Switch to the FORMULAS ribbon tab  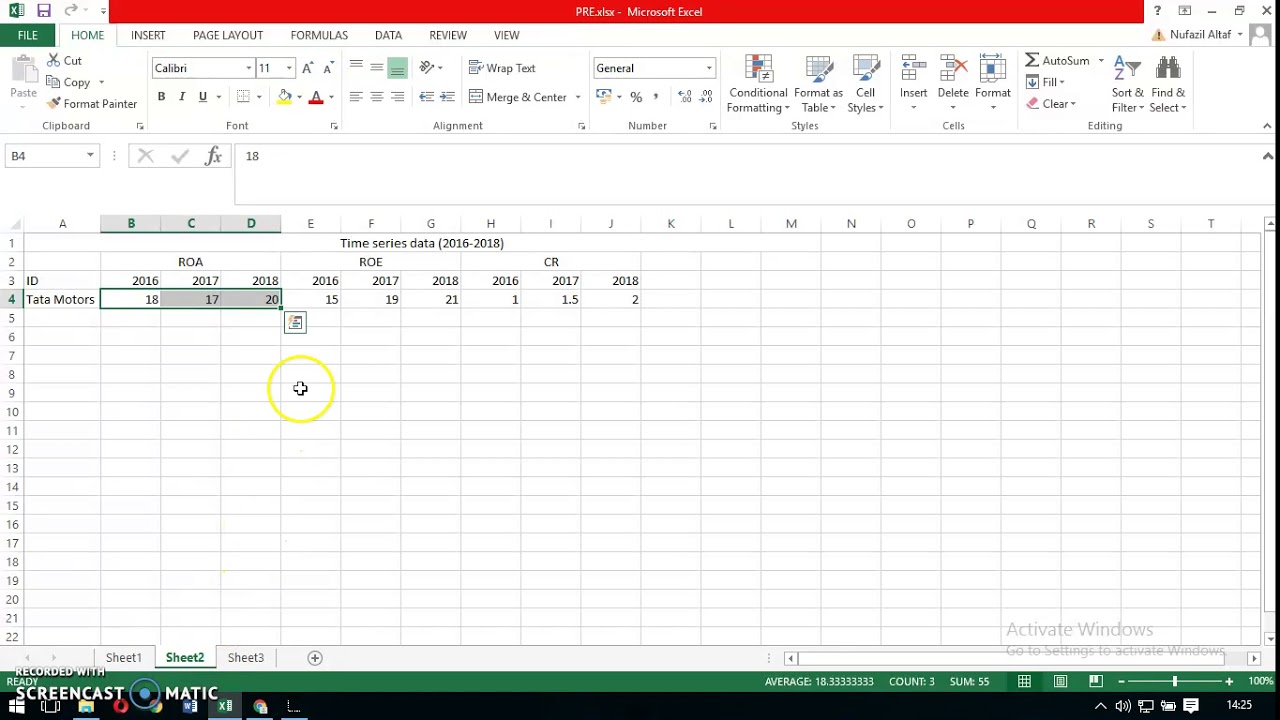click(x=319, y=35)
